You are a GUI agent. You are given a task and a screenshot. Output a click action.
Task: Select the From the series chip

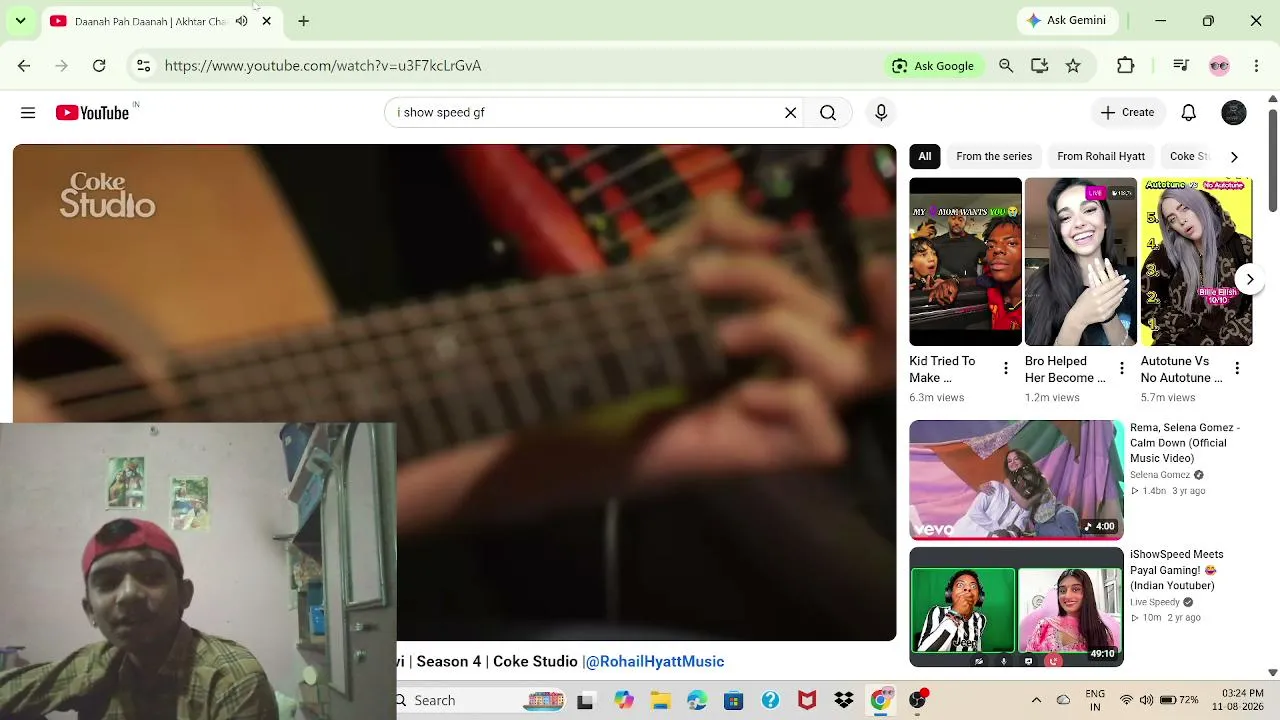point(994,157)
